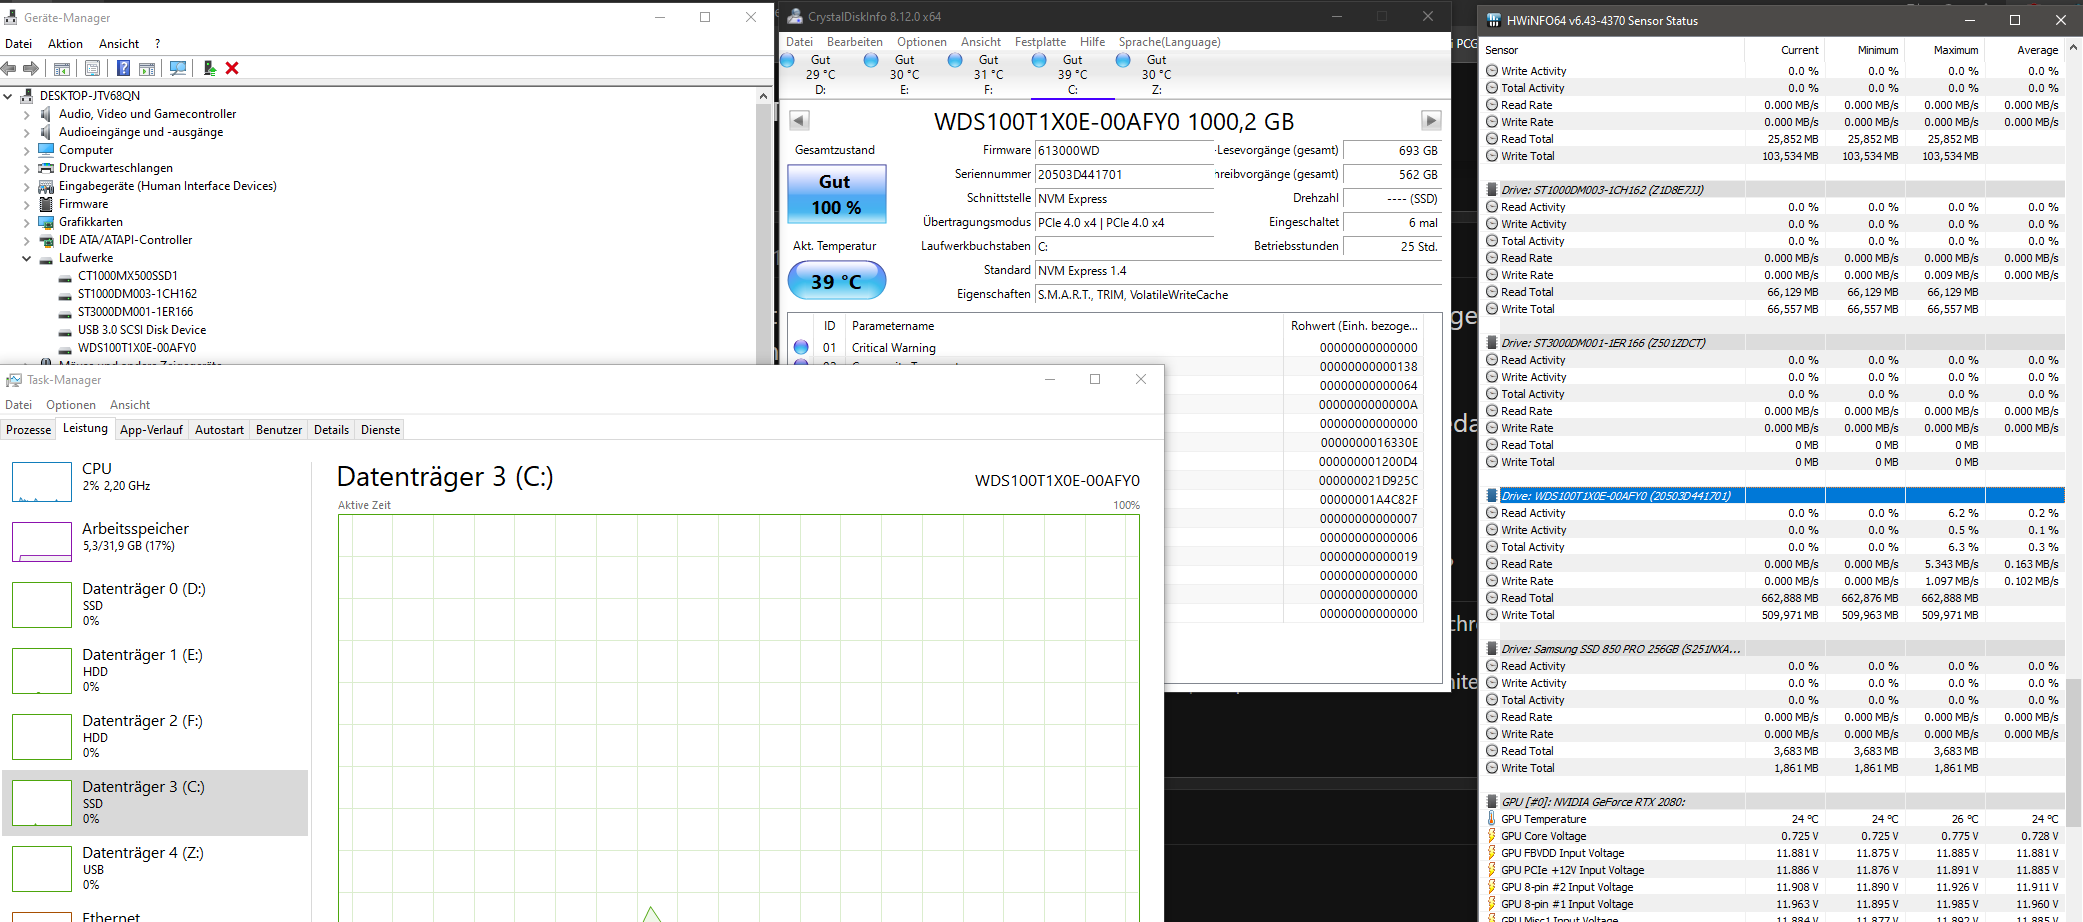
Task: Click the blue Help icon in Geräte-Manager toolbar
Action: click(x=123, y=68)
